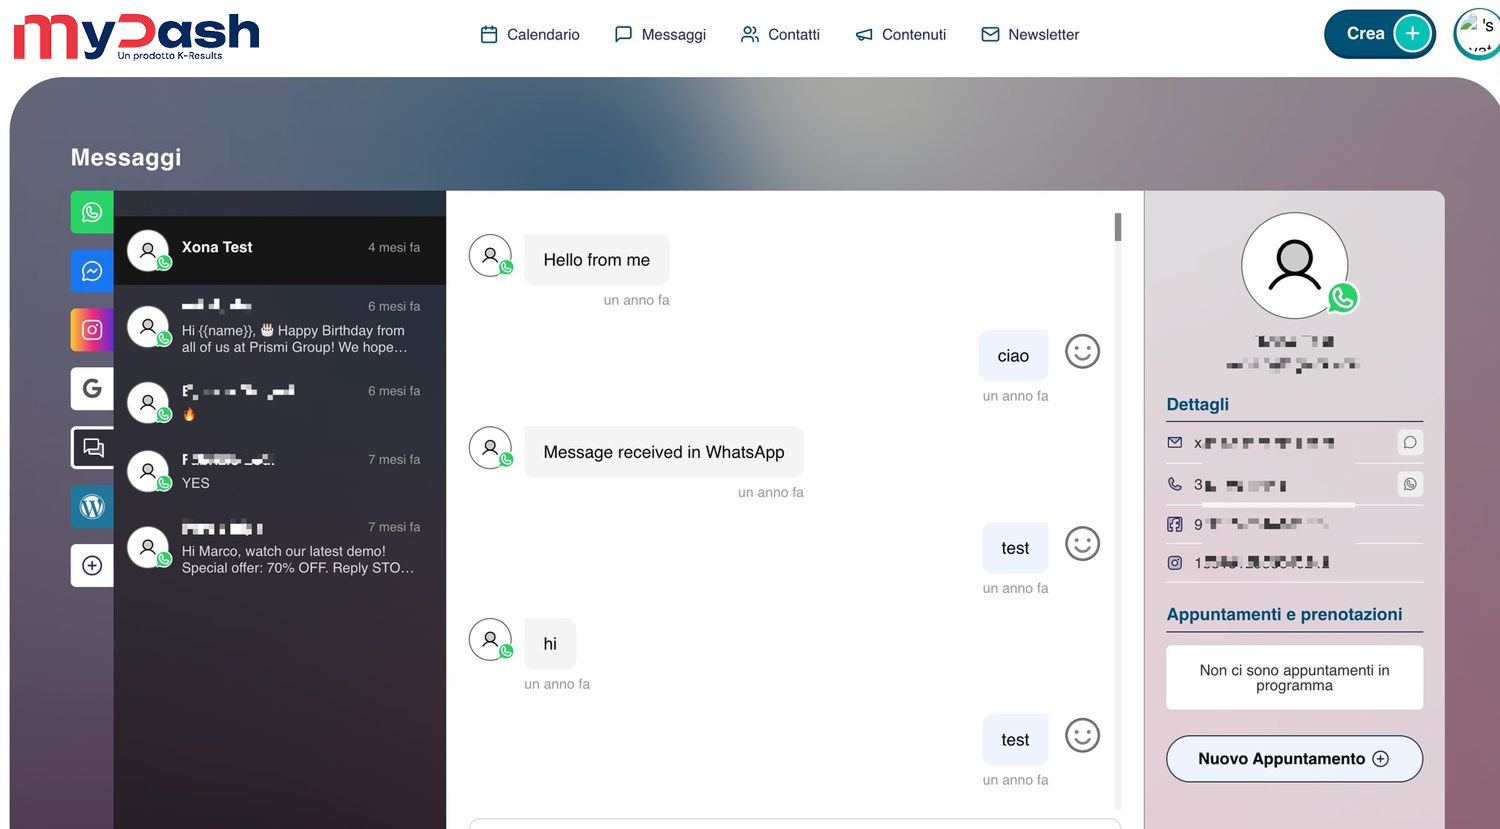Click the 'Message received in WhatsApp' bubble
Image resolution: width=1500 pixels, height=829 pixels.
[664, 452]
